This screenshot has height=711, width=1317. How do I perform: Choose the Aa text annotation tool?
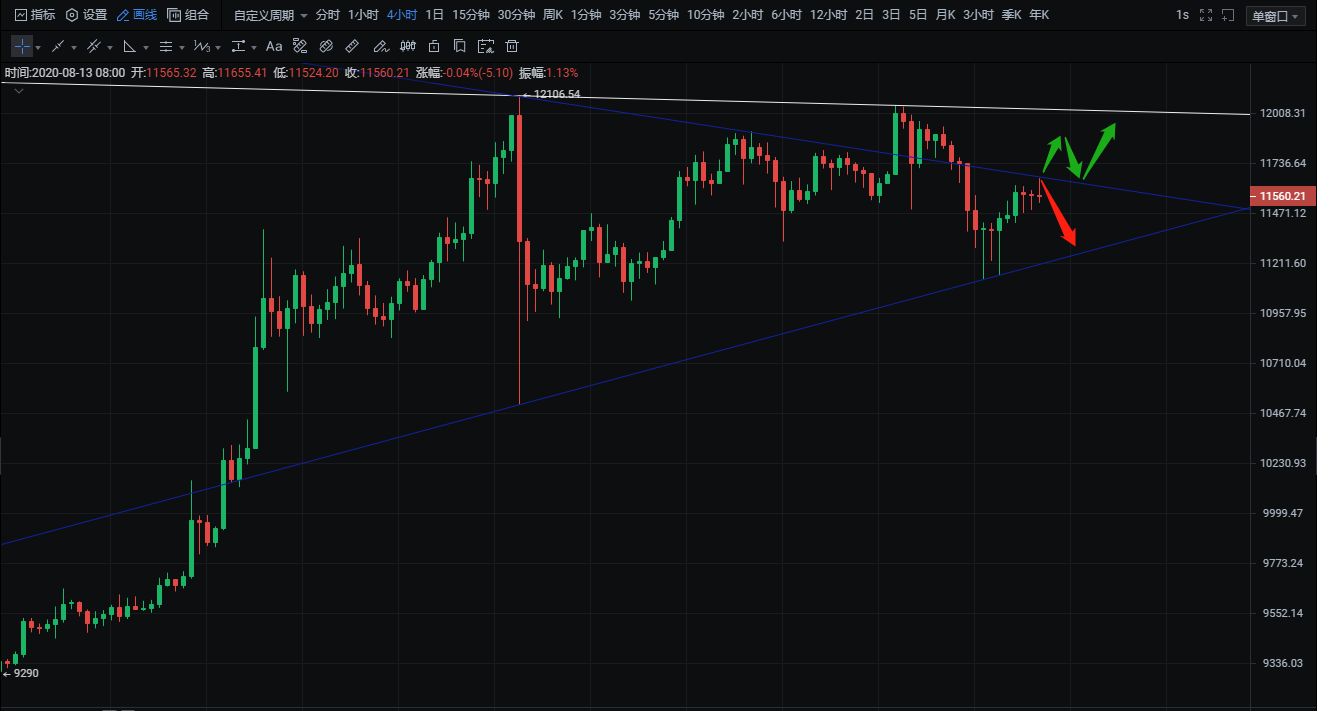(273, 46)
